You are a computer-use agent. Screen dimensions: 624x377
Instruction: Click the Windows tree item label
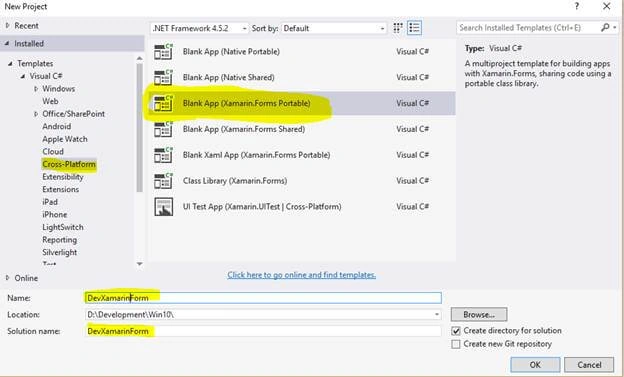point(58,89)
